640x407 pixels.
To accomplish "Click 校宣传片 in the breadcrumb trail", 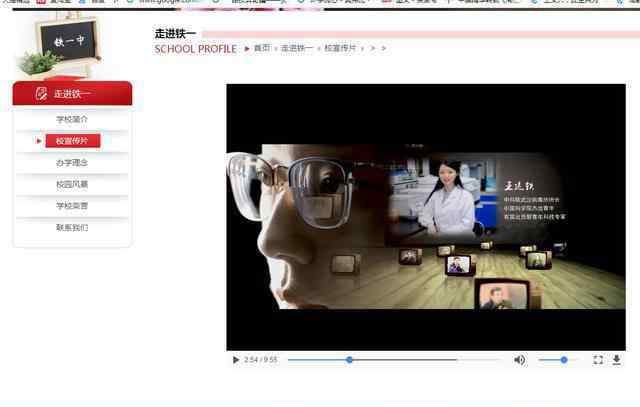I will tap(340, 48).
